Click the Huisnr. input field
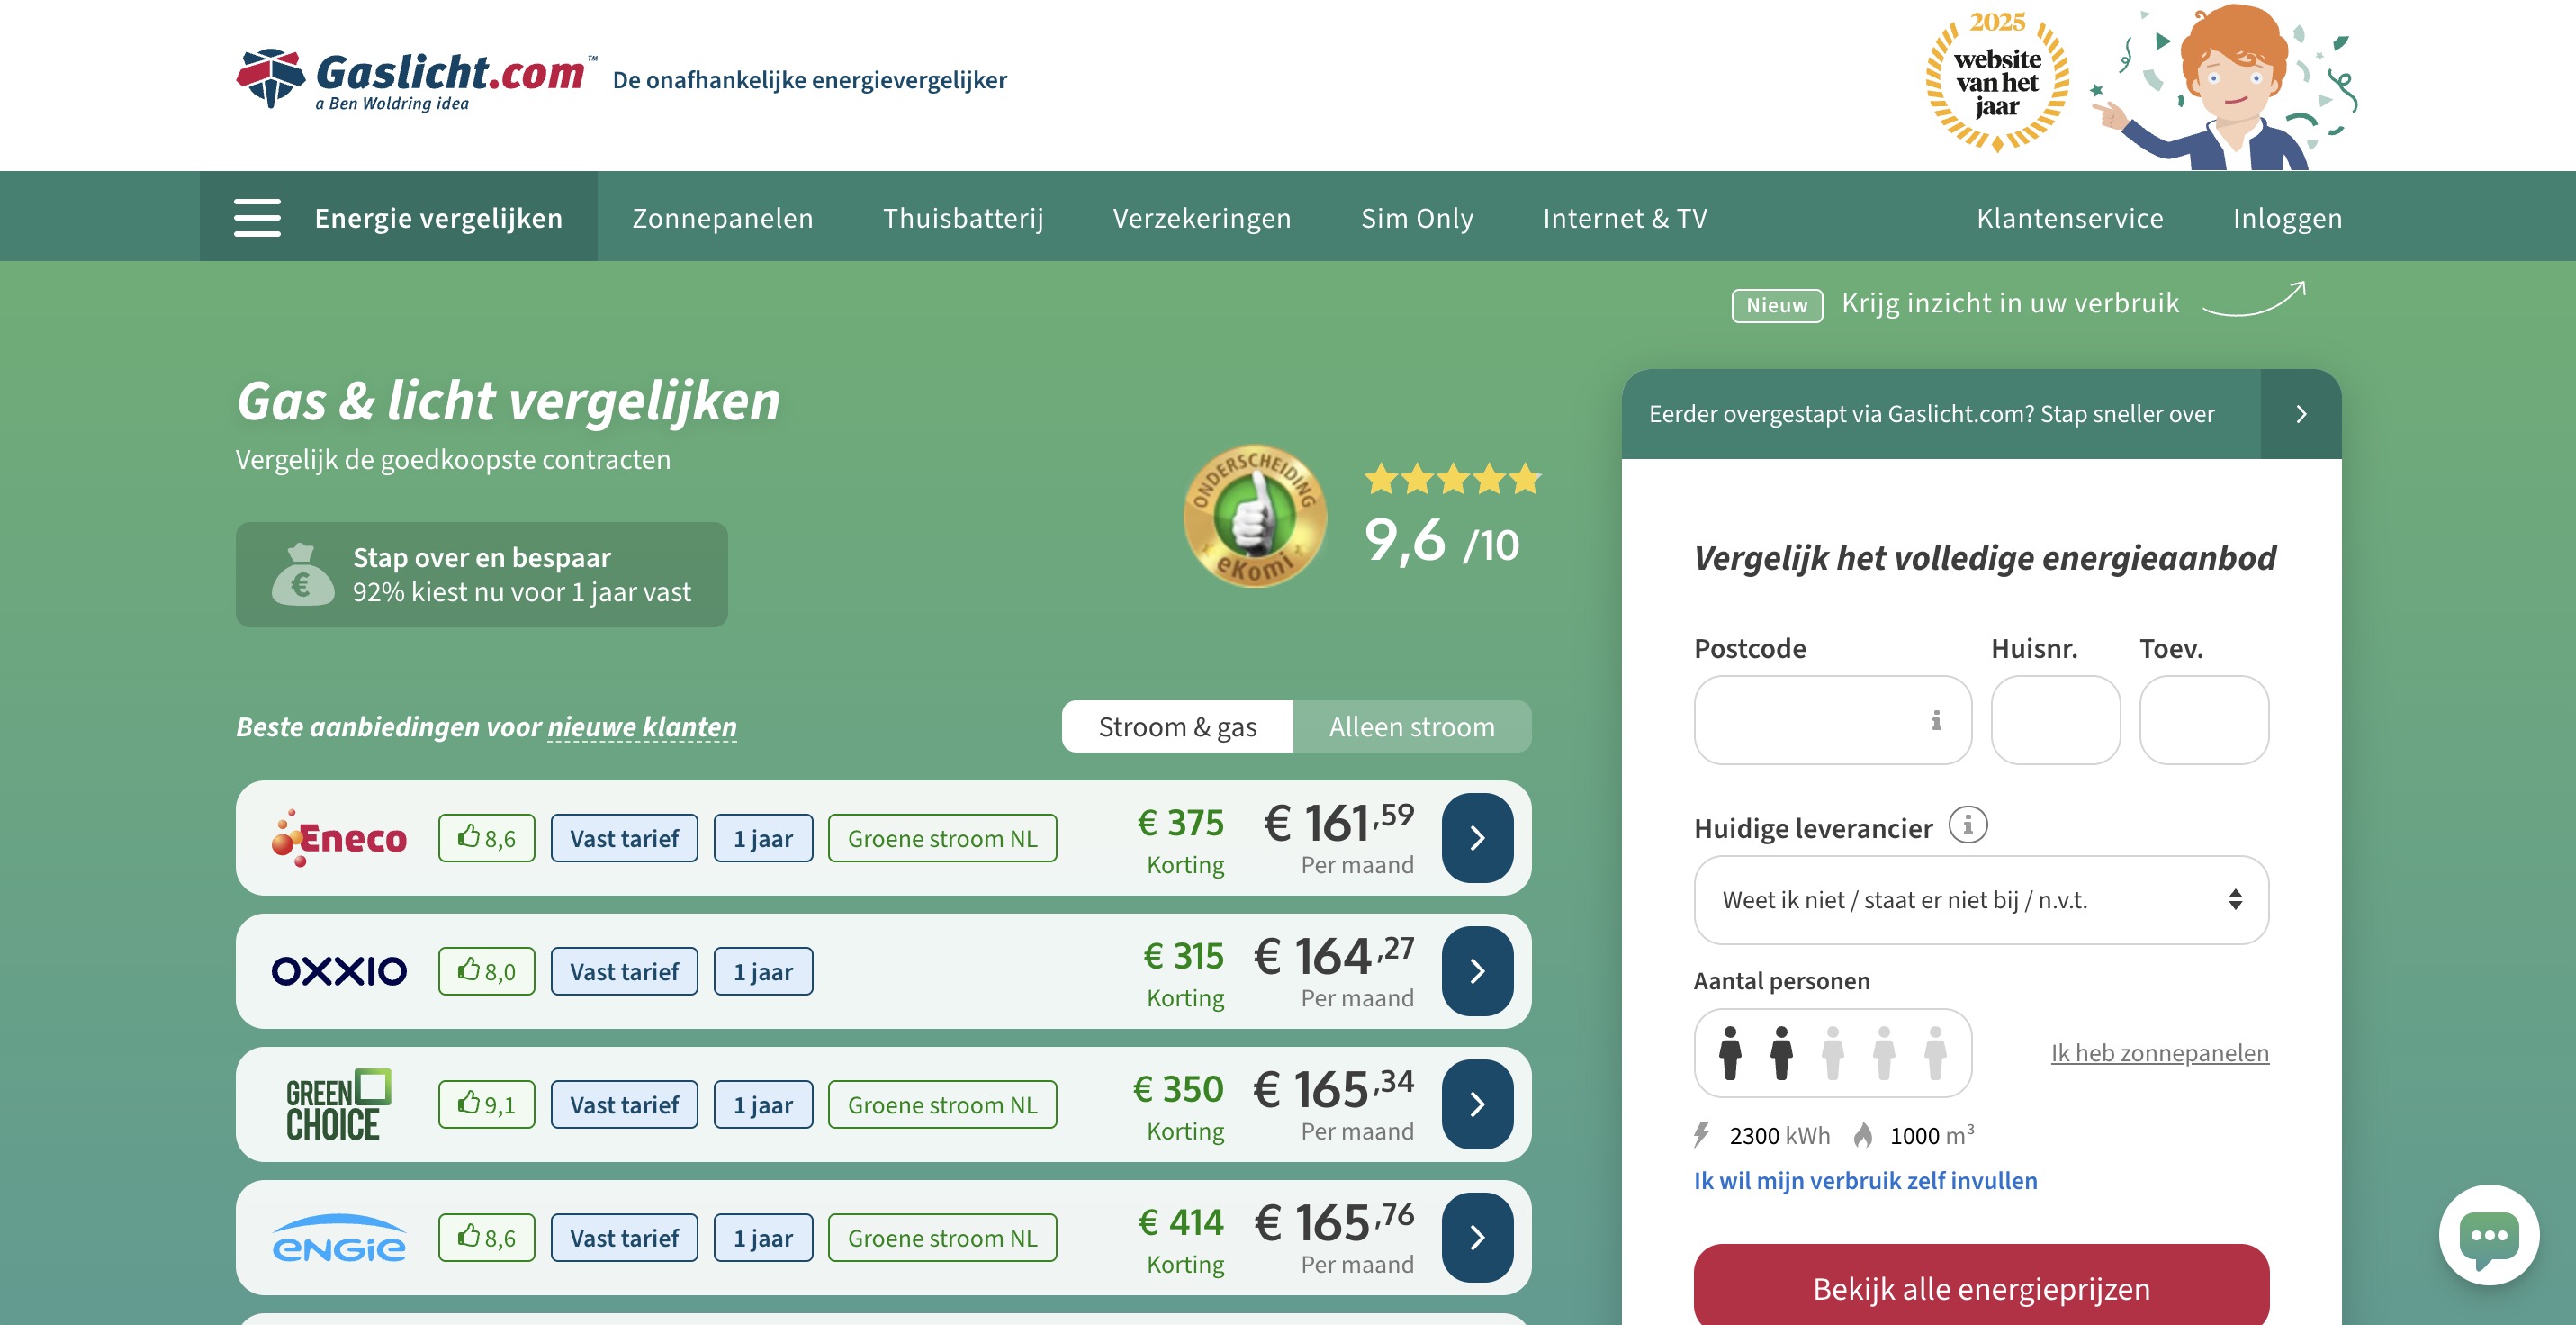2576x1325 pixels. pyautogui.click(x=2055, y=720)
